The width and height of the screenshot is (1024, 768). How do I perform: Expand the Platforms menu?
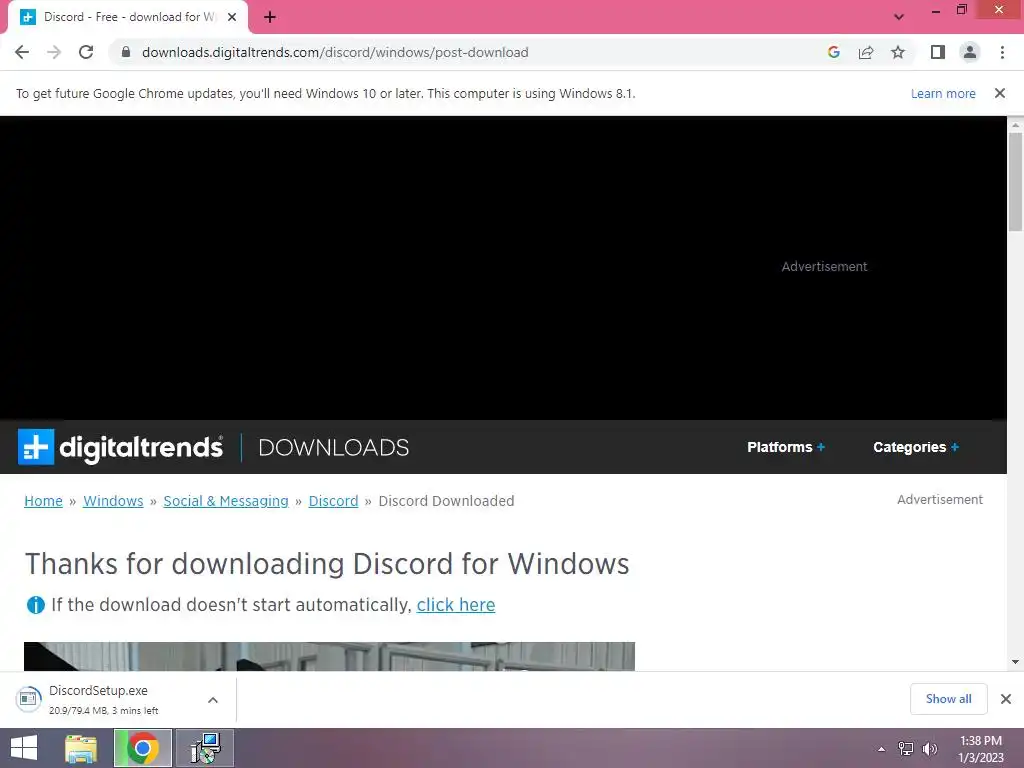786,447
